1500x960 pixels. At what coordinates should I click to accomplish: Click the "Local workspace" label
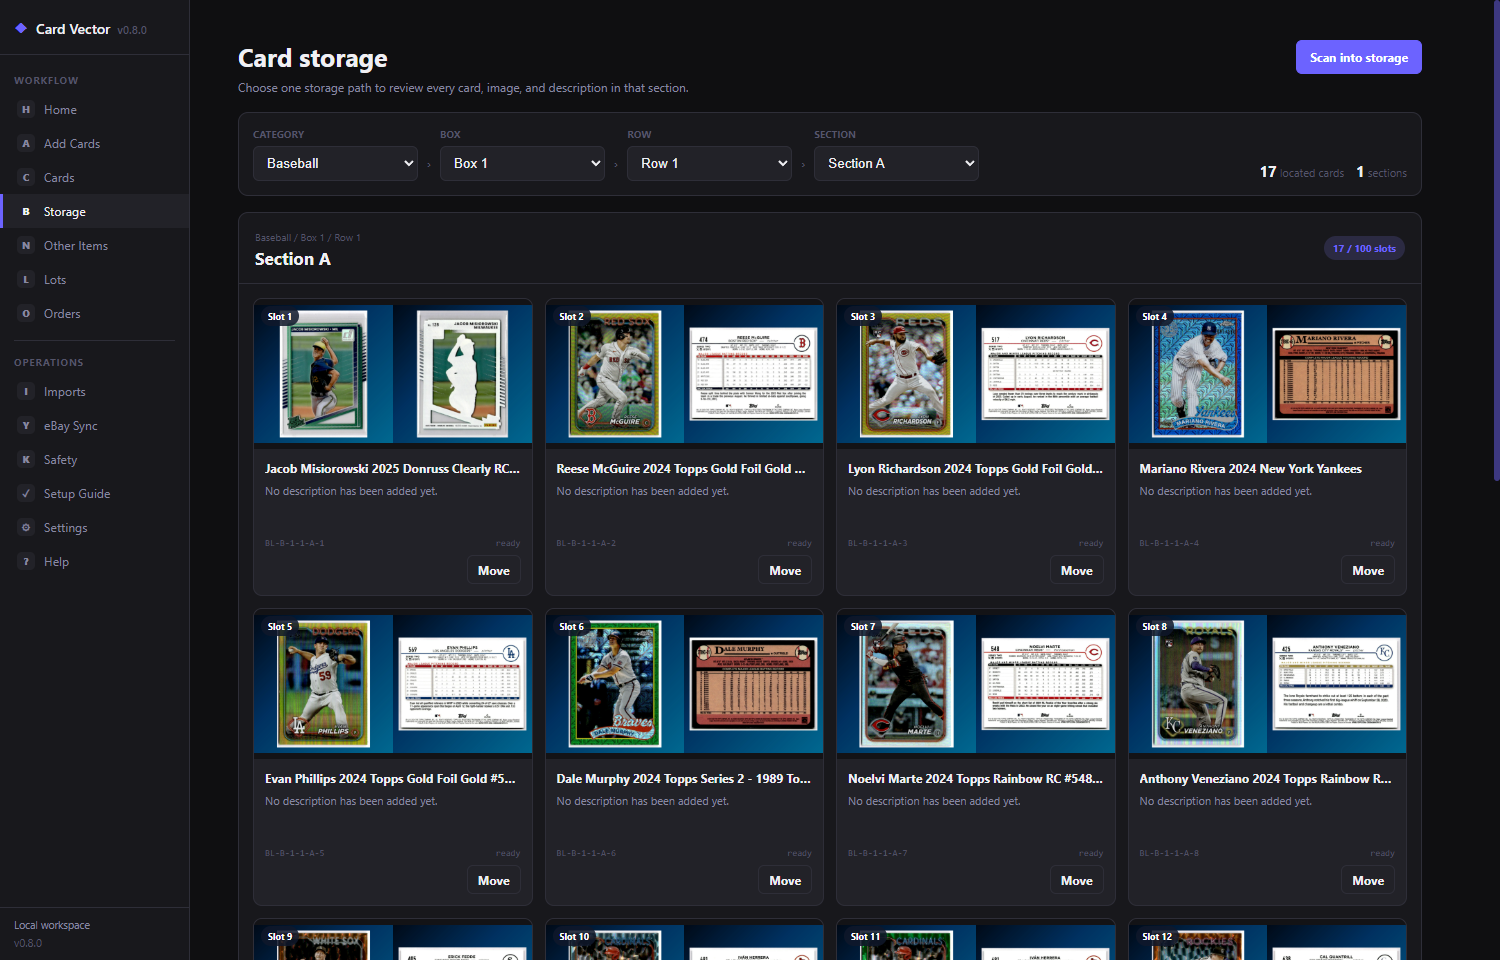(x=52, y=926)
